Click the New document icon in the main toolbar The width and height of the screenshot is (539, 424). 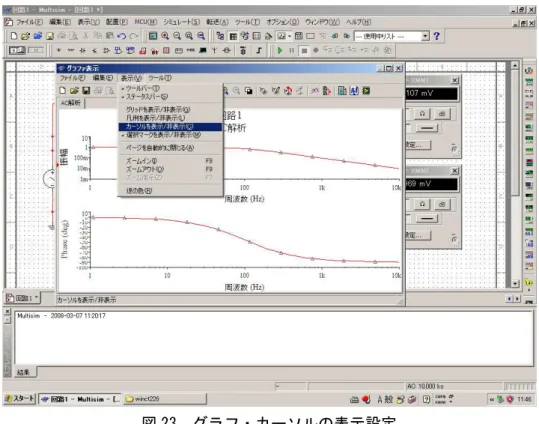[x=14, y=36]
